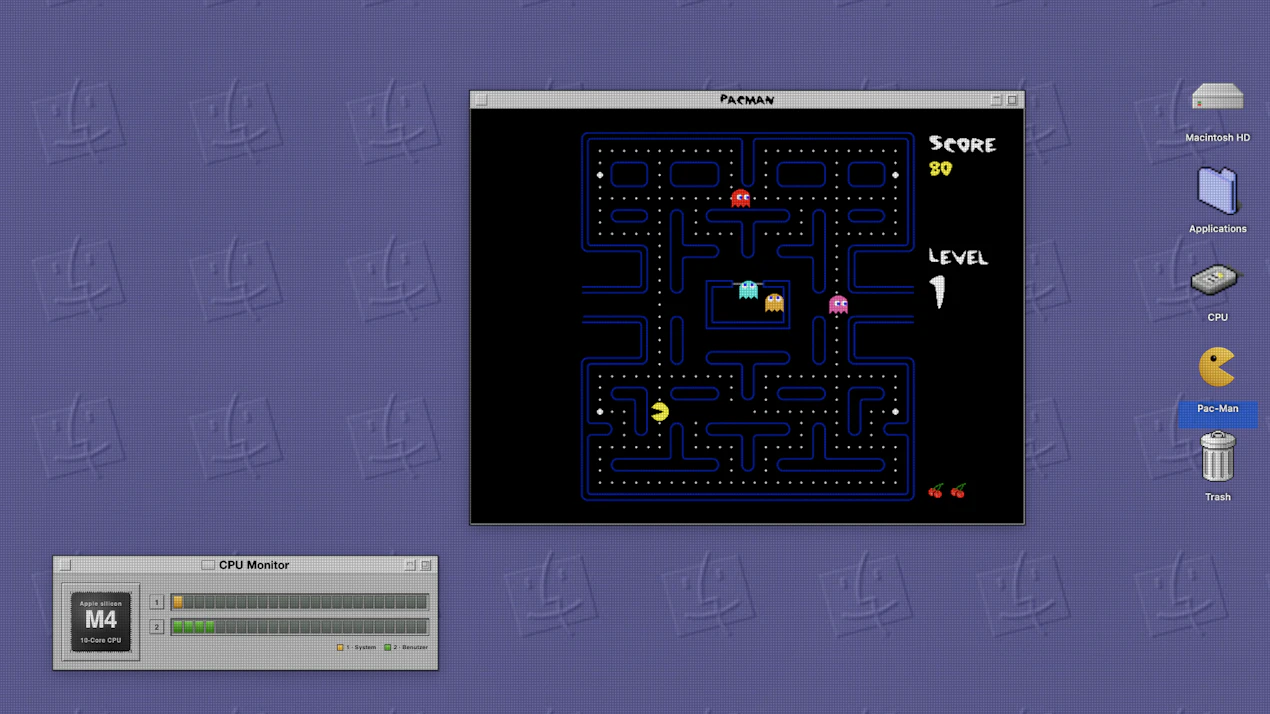Close the CPU Monitor window

[x=65, y=565]
